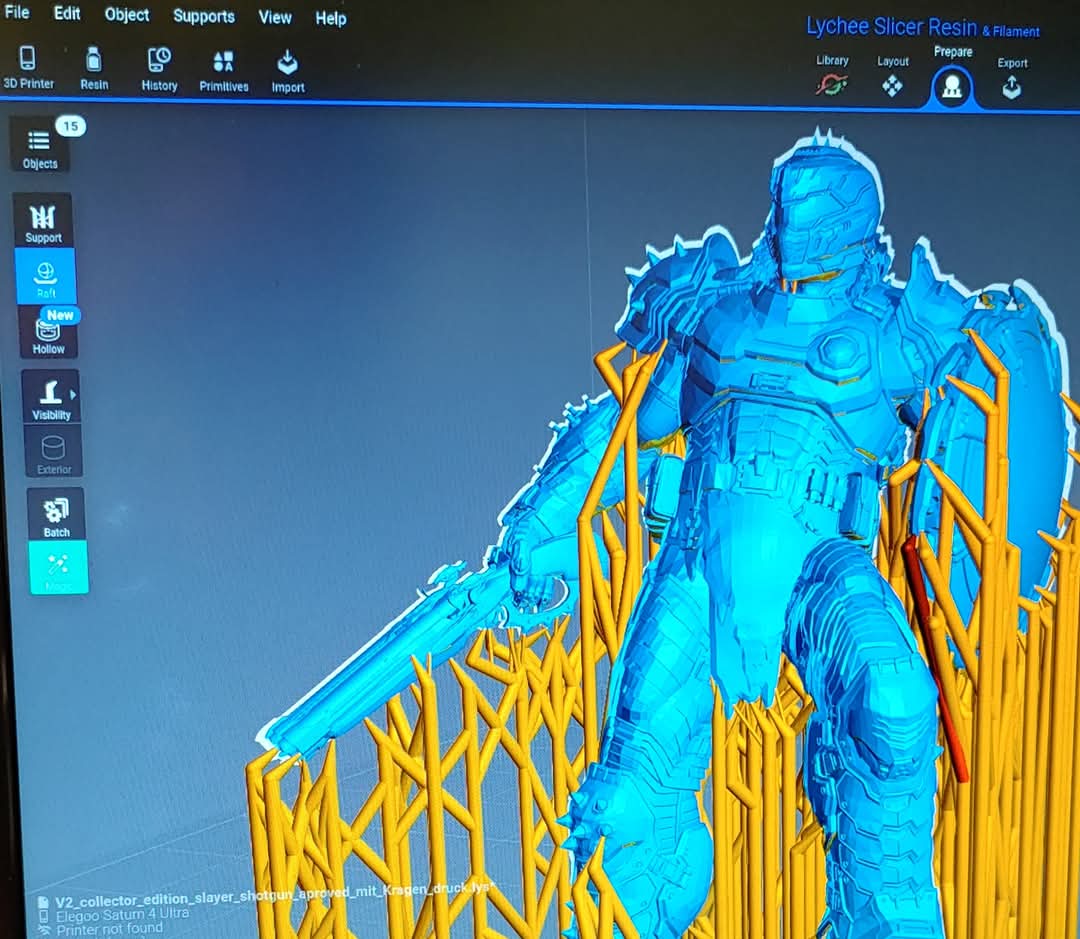Import a model file

point(288,72)
